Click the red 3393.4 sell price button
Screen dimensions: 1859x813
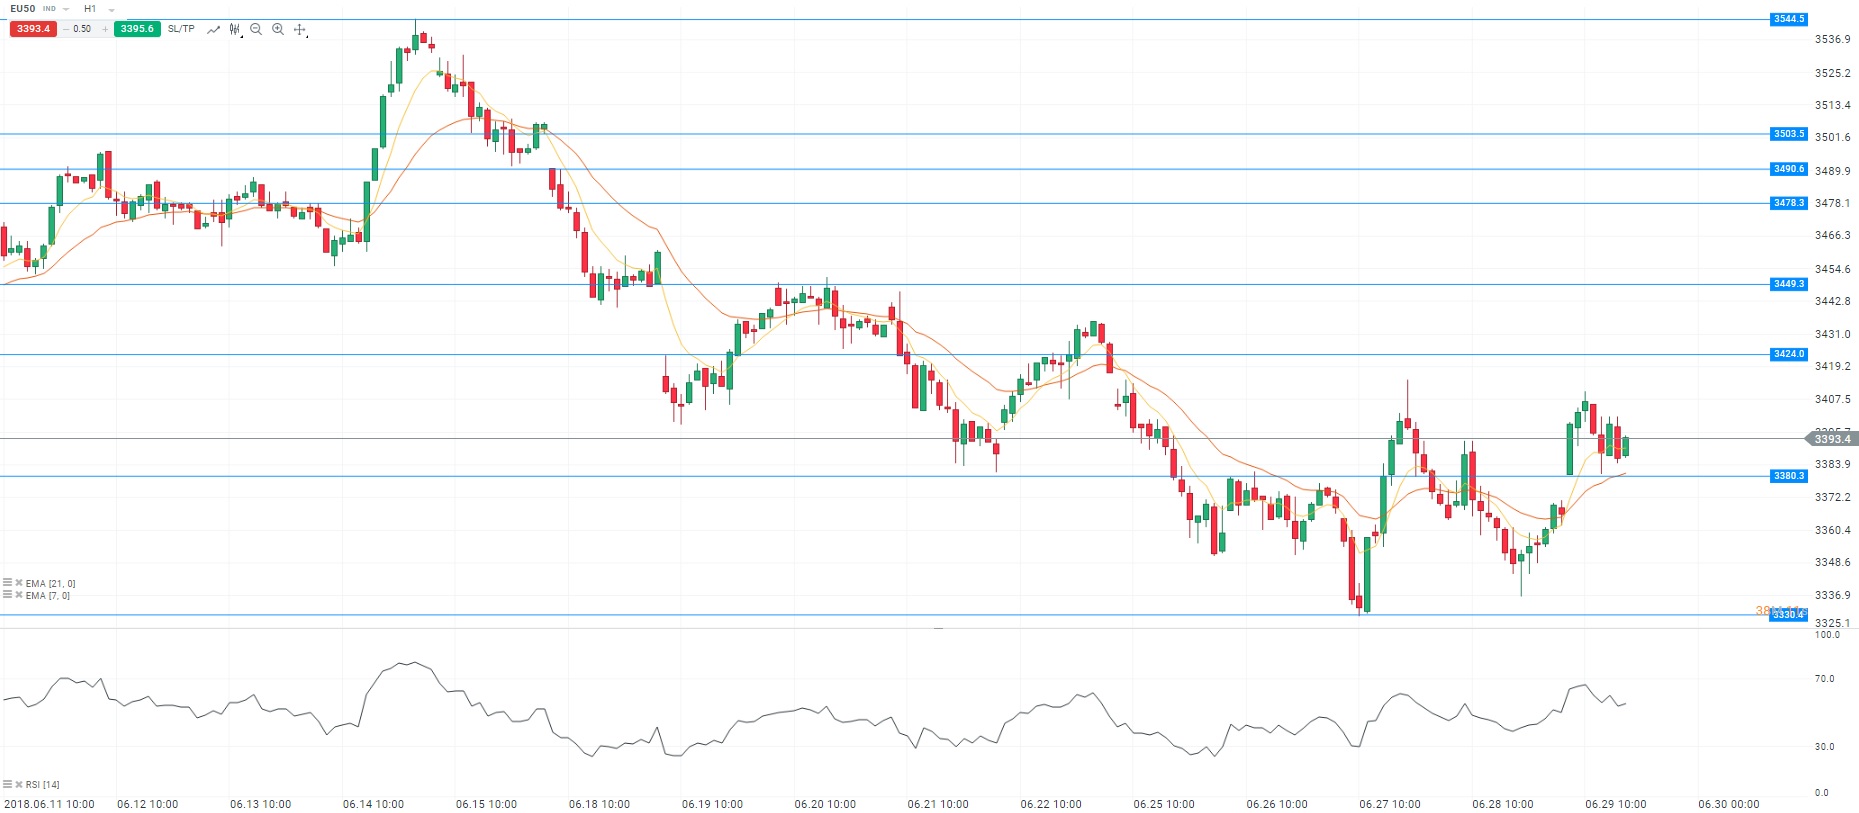click(x=33, y=29)
